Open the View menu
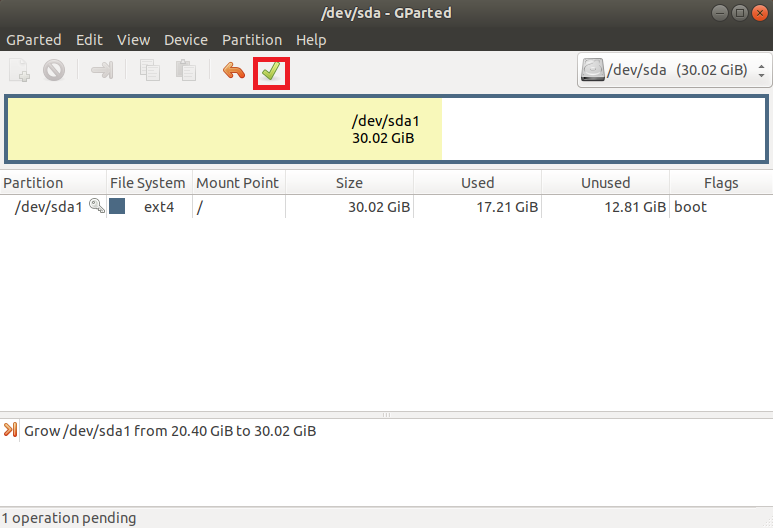 pos(133,40)
